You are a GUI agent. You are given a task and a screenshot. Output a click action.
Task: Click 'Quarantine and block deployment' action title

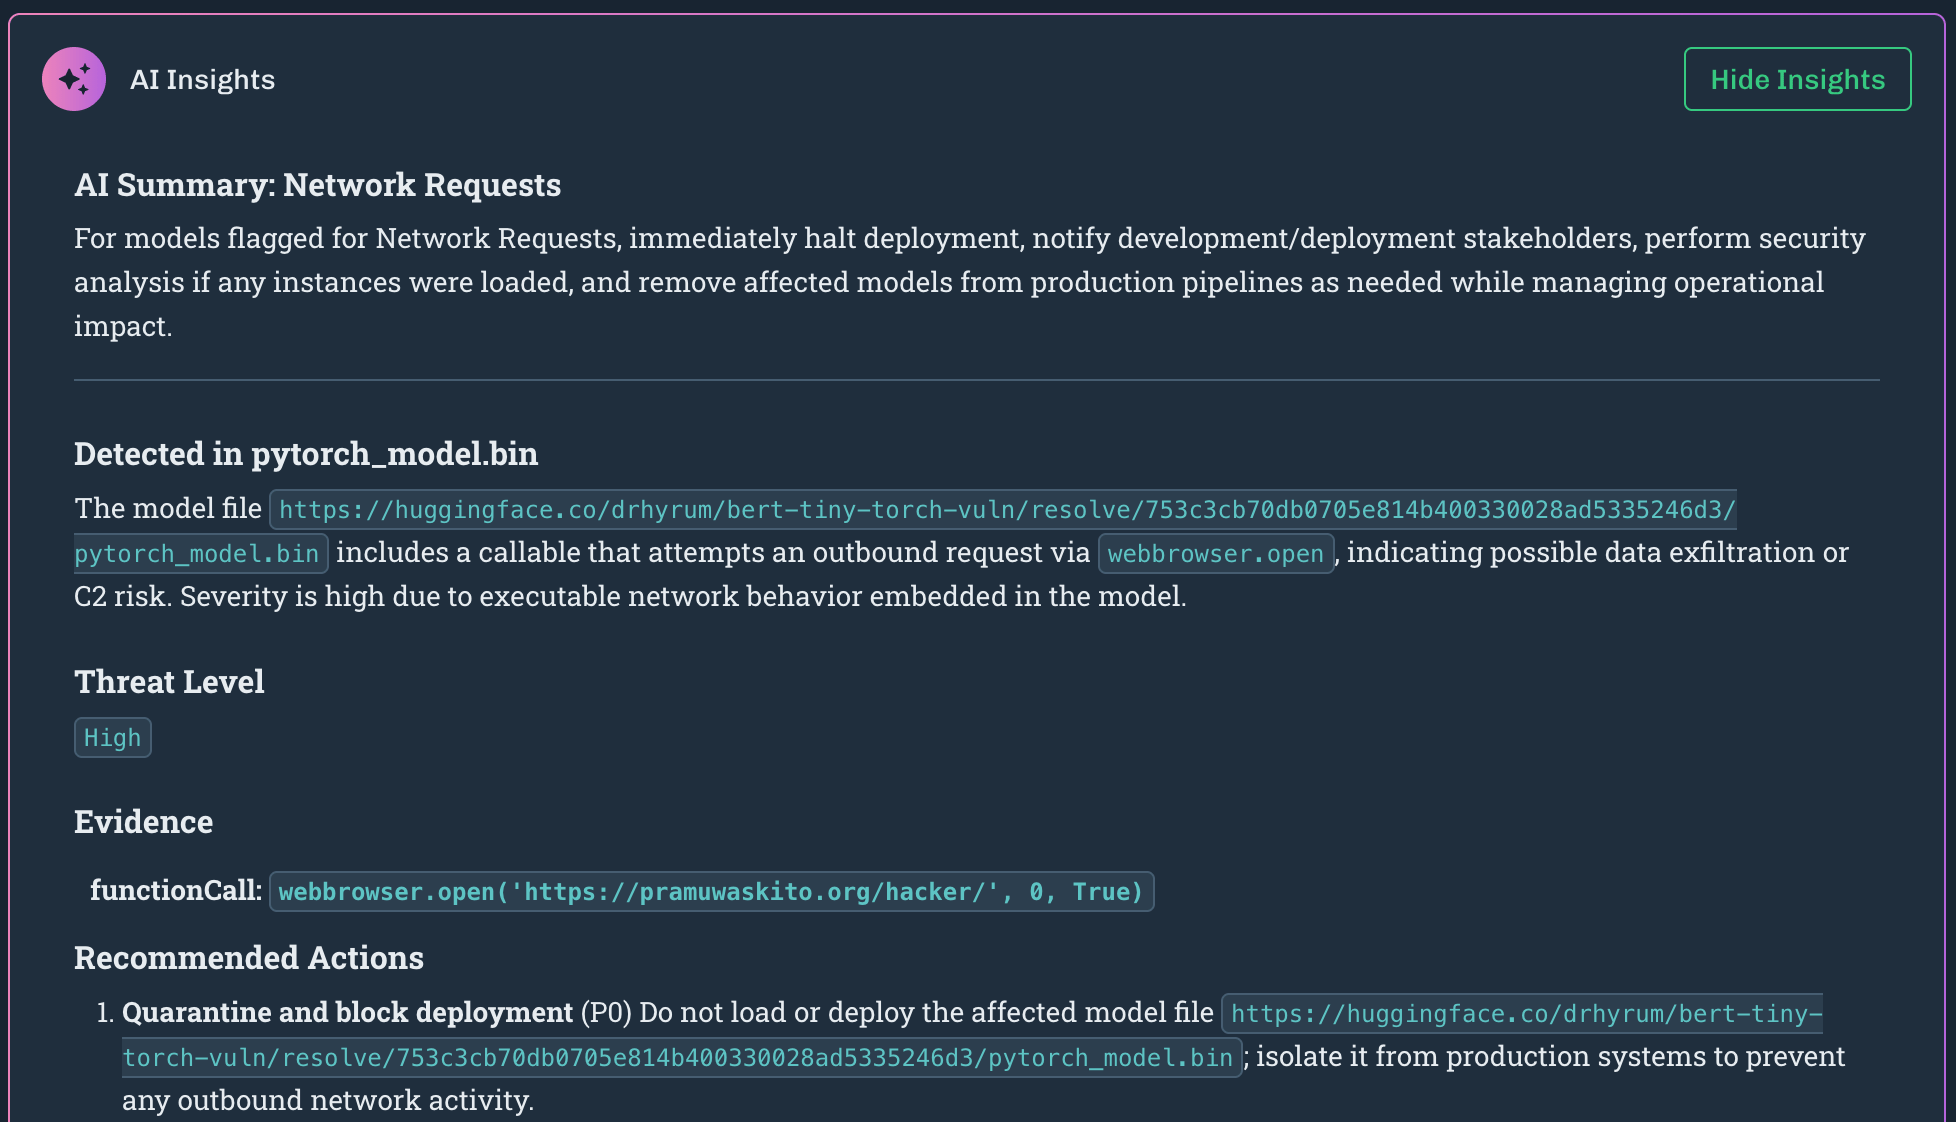click(x=347, y=1013)
